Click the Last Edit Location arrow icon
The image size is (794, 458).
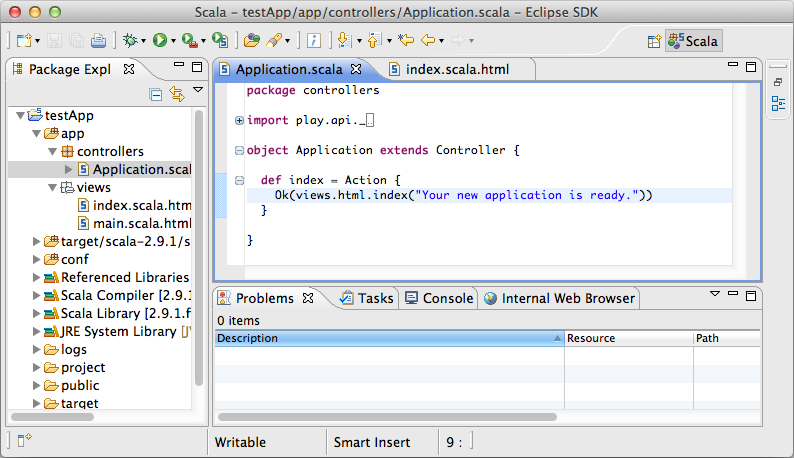tap(405, 41)
